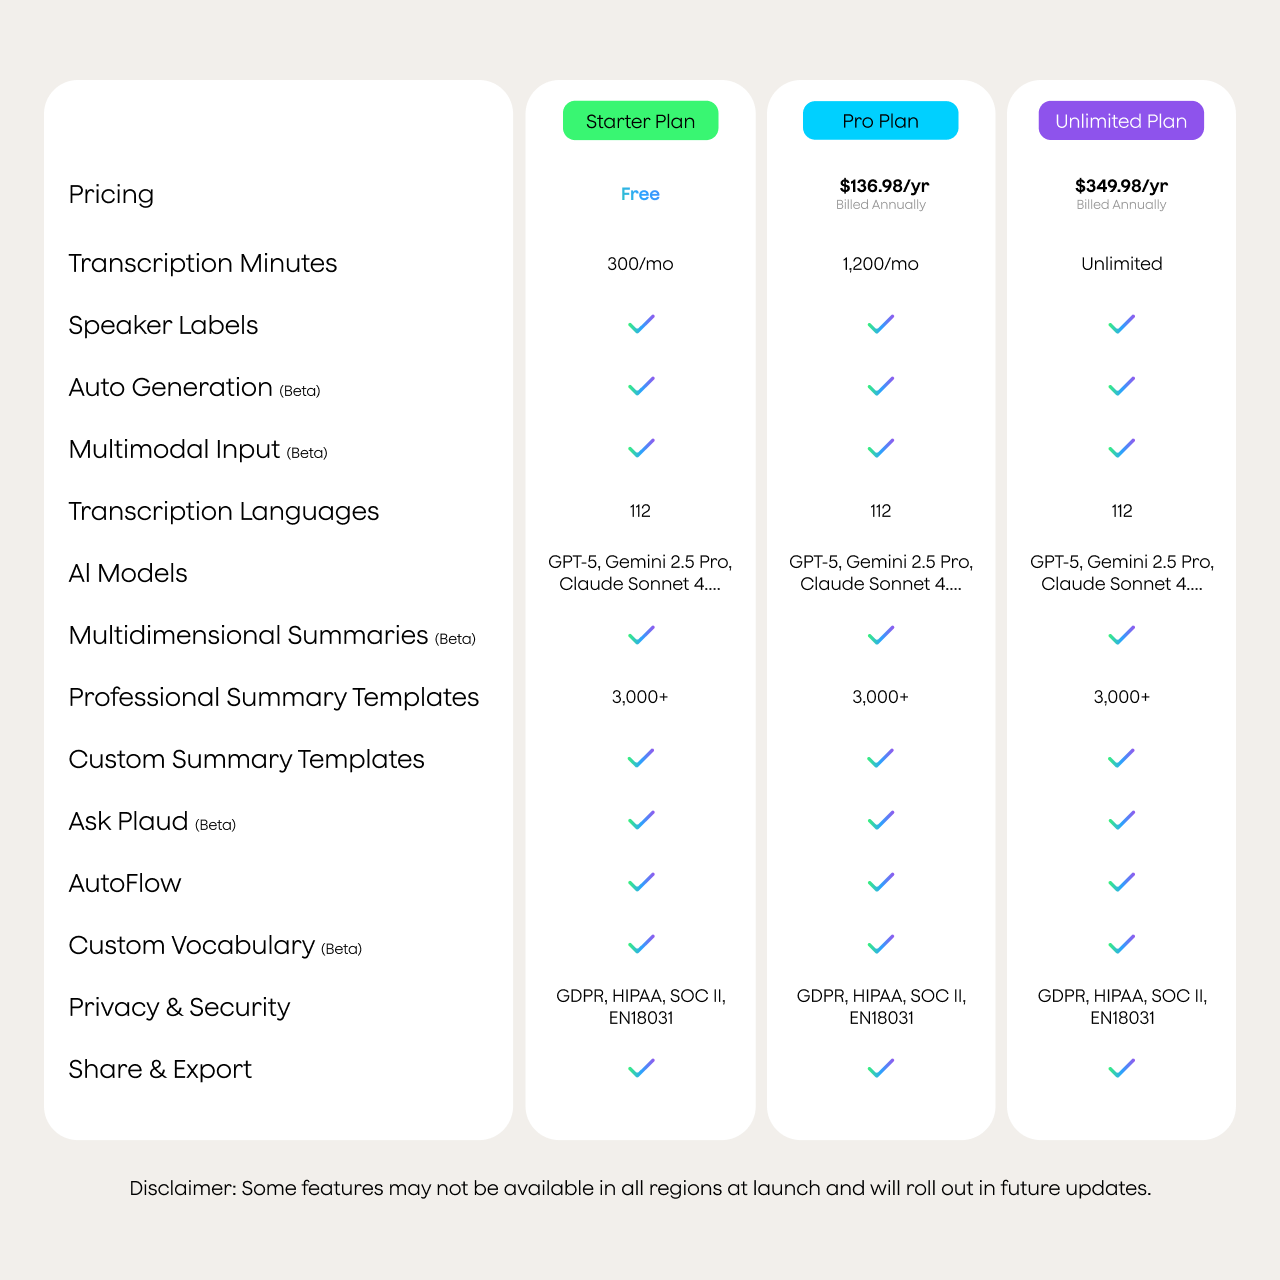The width and height of the screenshot is (1280, 1280).
Task: Click the Free pricing link
Action: pyautogui.click(x=640, y=194)
